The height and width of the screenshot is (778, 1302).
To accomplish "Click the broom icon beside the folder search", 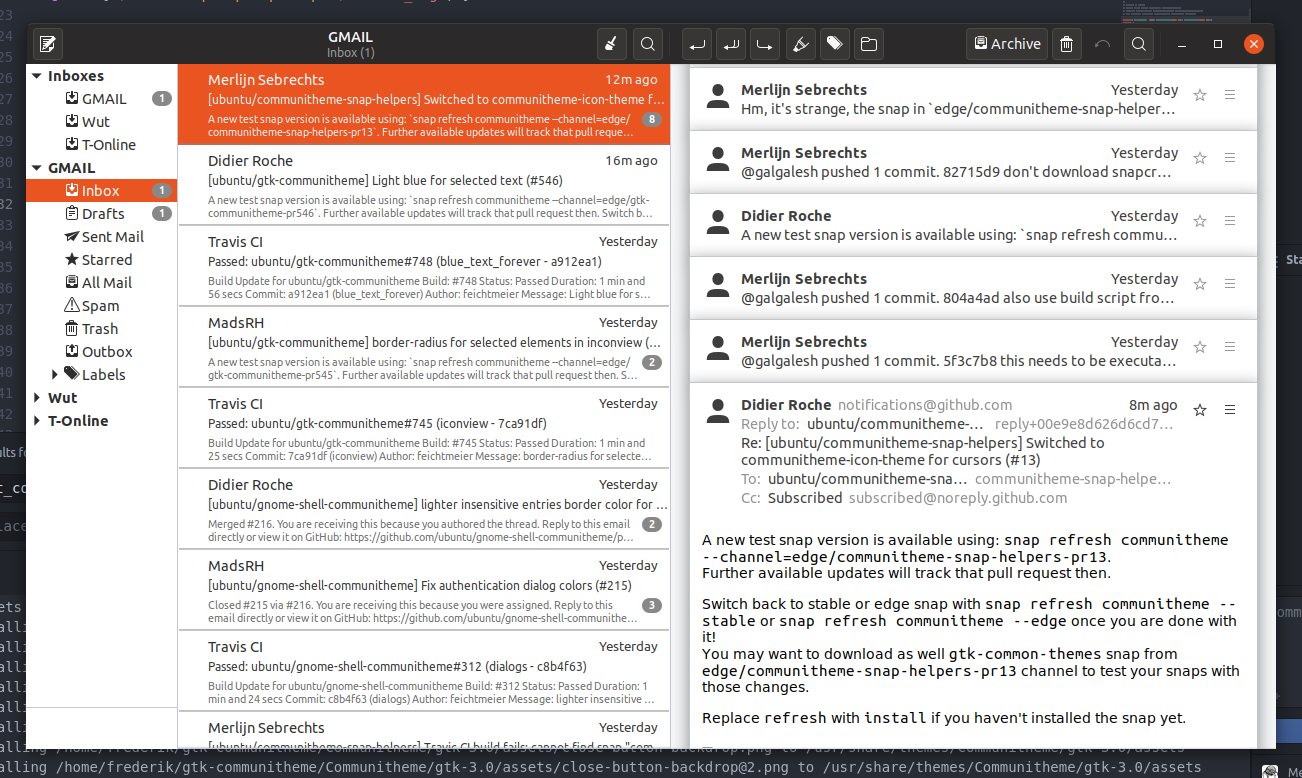I will [x=612, y=44].
